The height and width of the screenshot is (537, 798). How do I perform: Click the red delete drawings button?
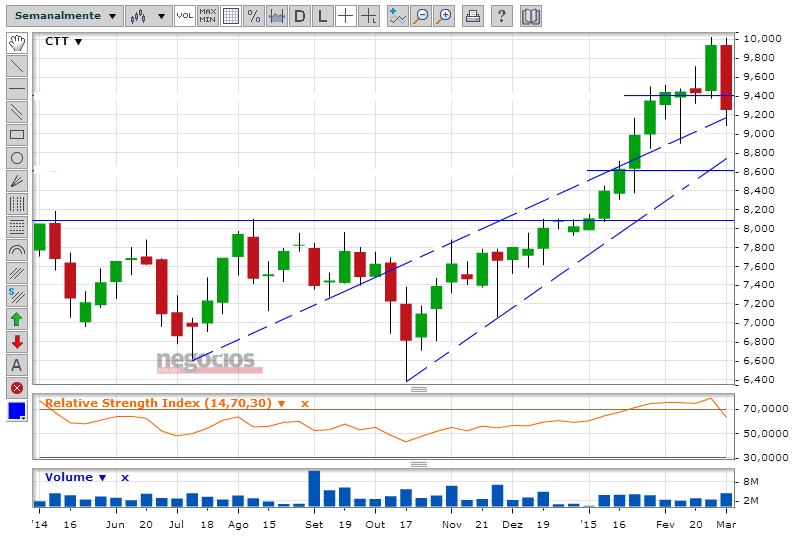point(17,388)
